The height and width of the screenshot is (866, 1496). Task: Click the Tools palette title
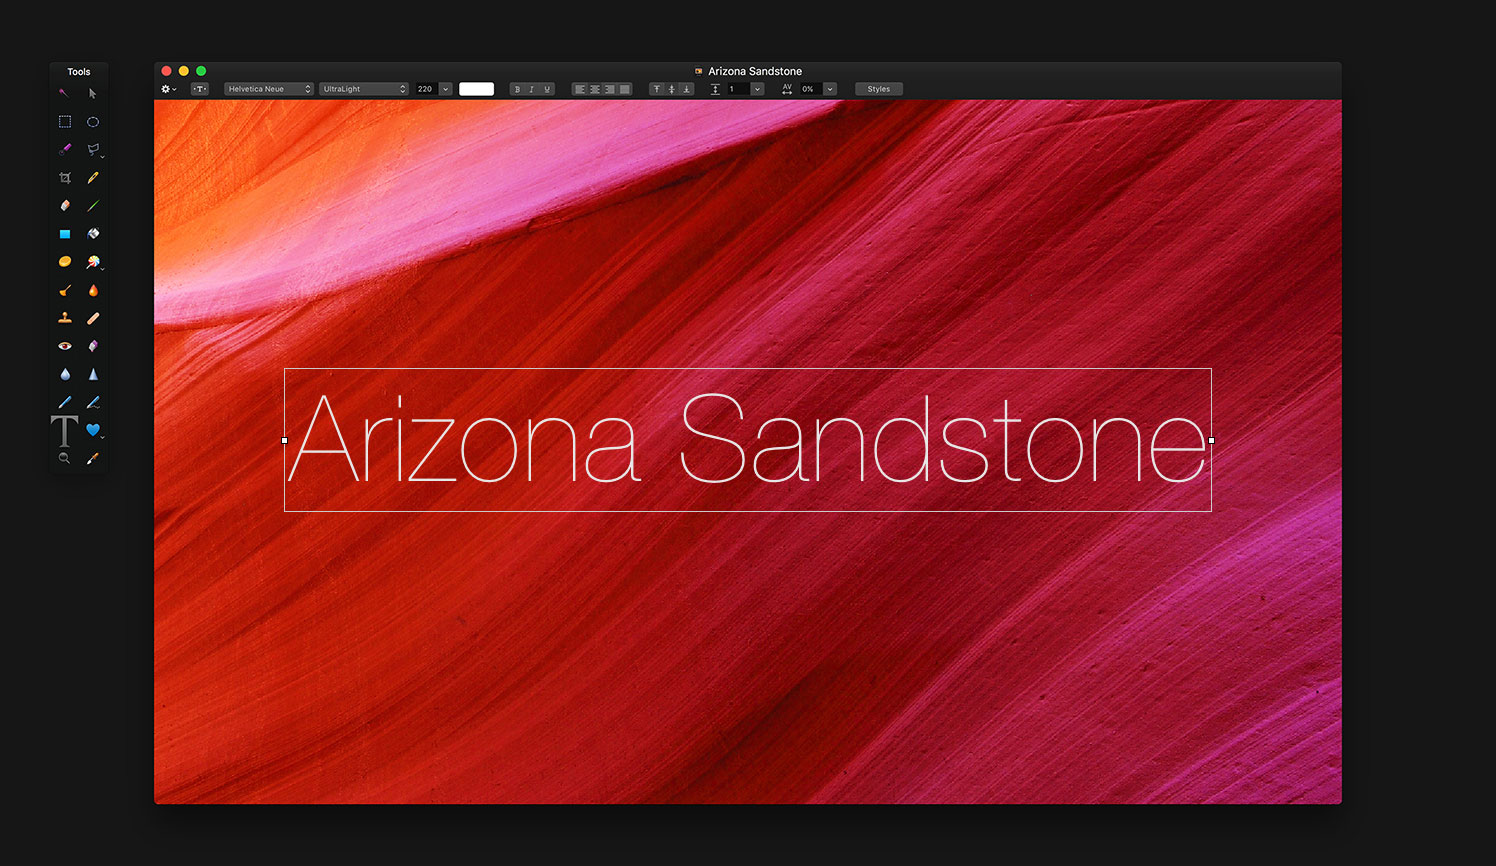pos(79,72)
